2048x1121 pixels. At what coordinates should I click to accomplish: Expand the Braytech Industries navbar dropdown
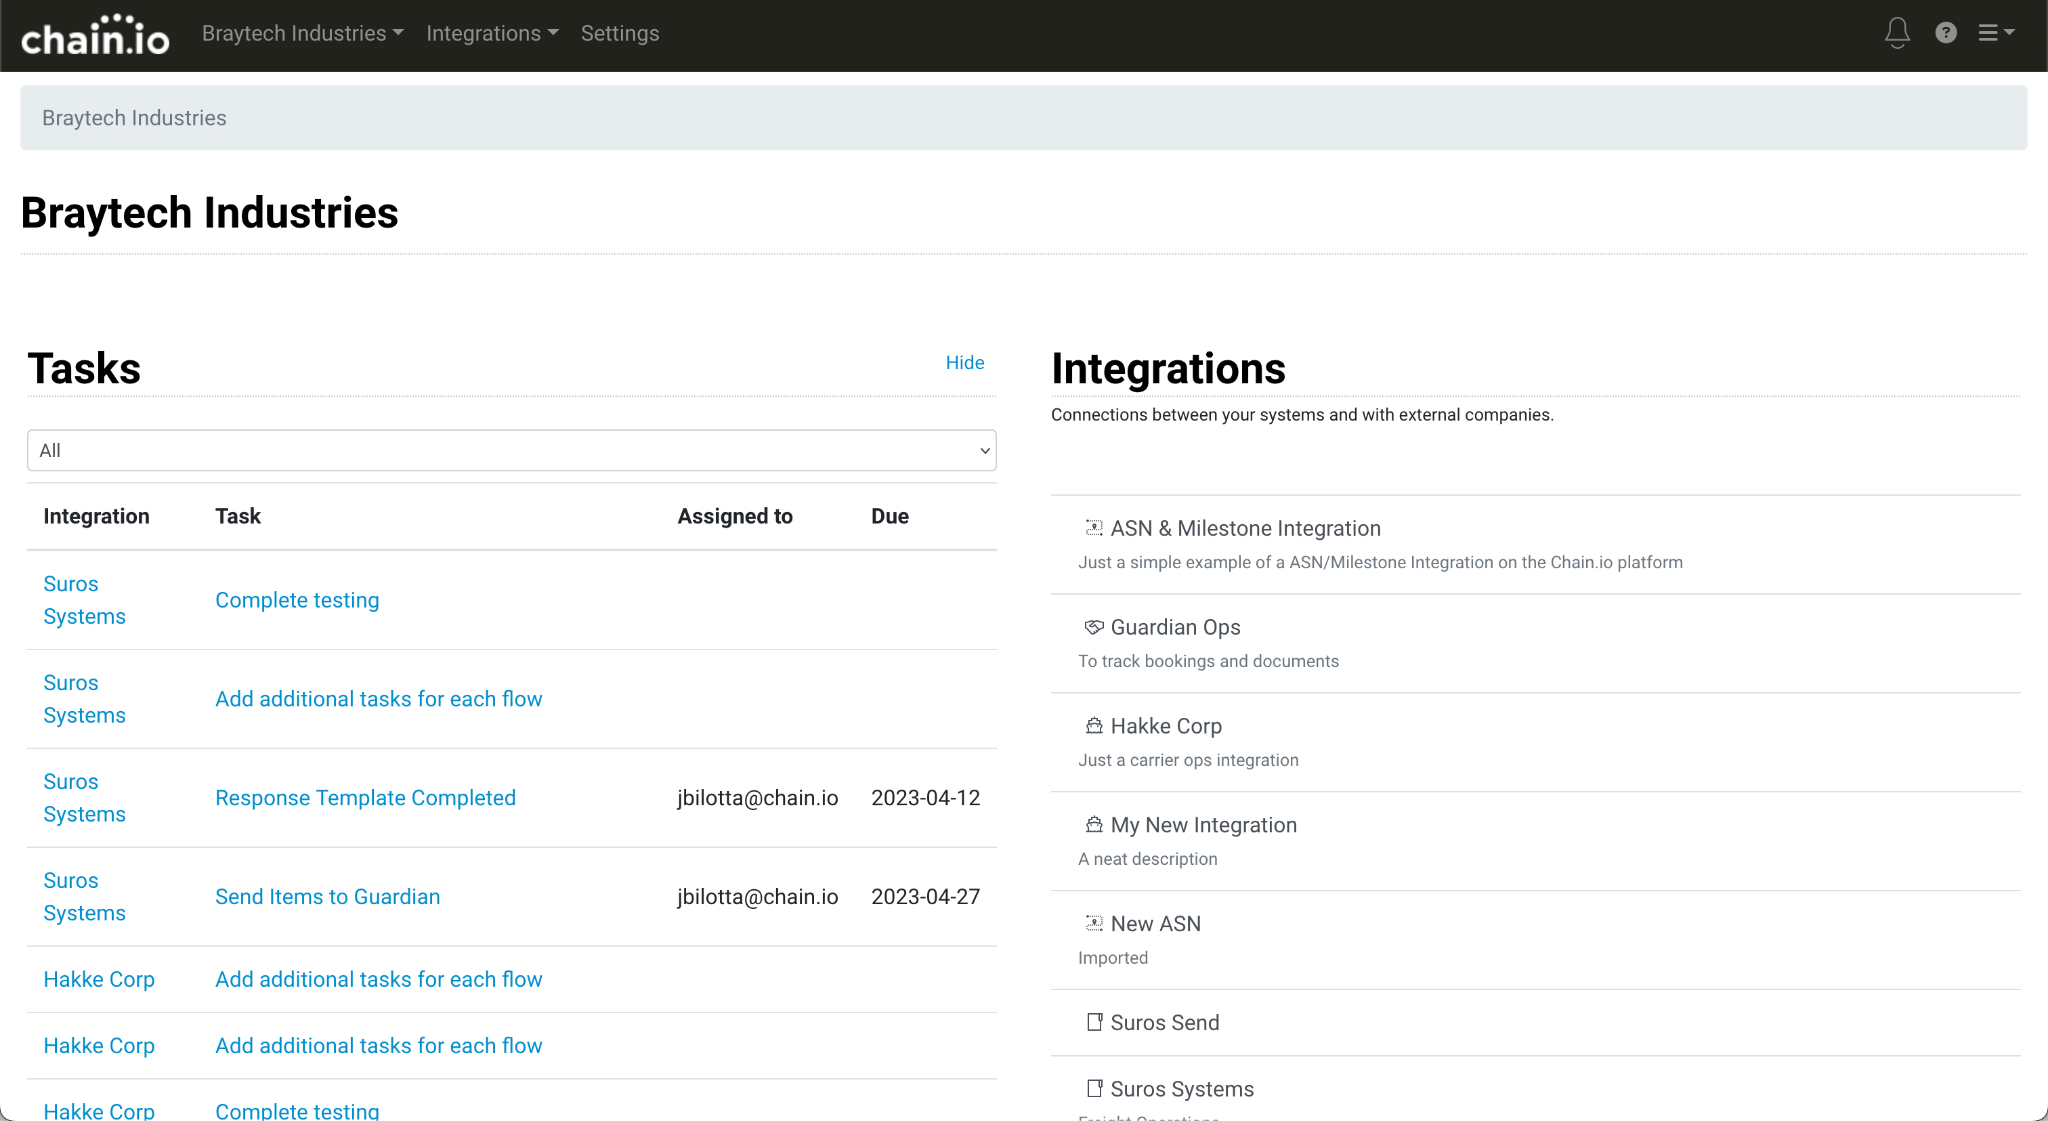point(303,33)
